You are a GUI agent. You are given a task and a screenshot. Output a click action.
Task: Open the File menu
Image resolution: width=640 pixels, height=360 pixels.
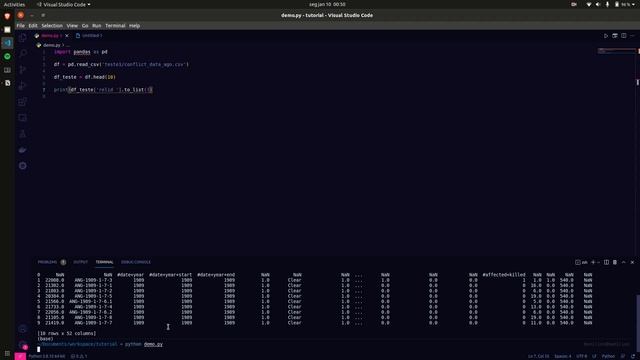[20, 26]
